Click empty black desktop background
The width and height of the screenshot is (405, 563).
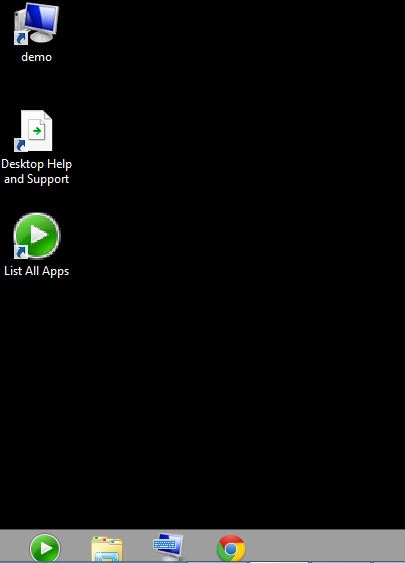[x=233, y=251]
